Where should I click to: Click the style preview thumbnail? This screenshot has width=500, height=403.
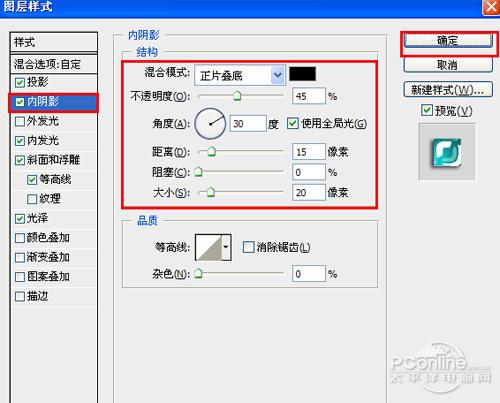[447, 152]
